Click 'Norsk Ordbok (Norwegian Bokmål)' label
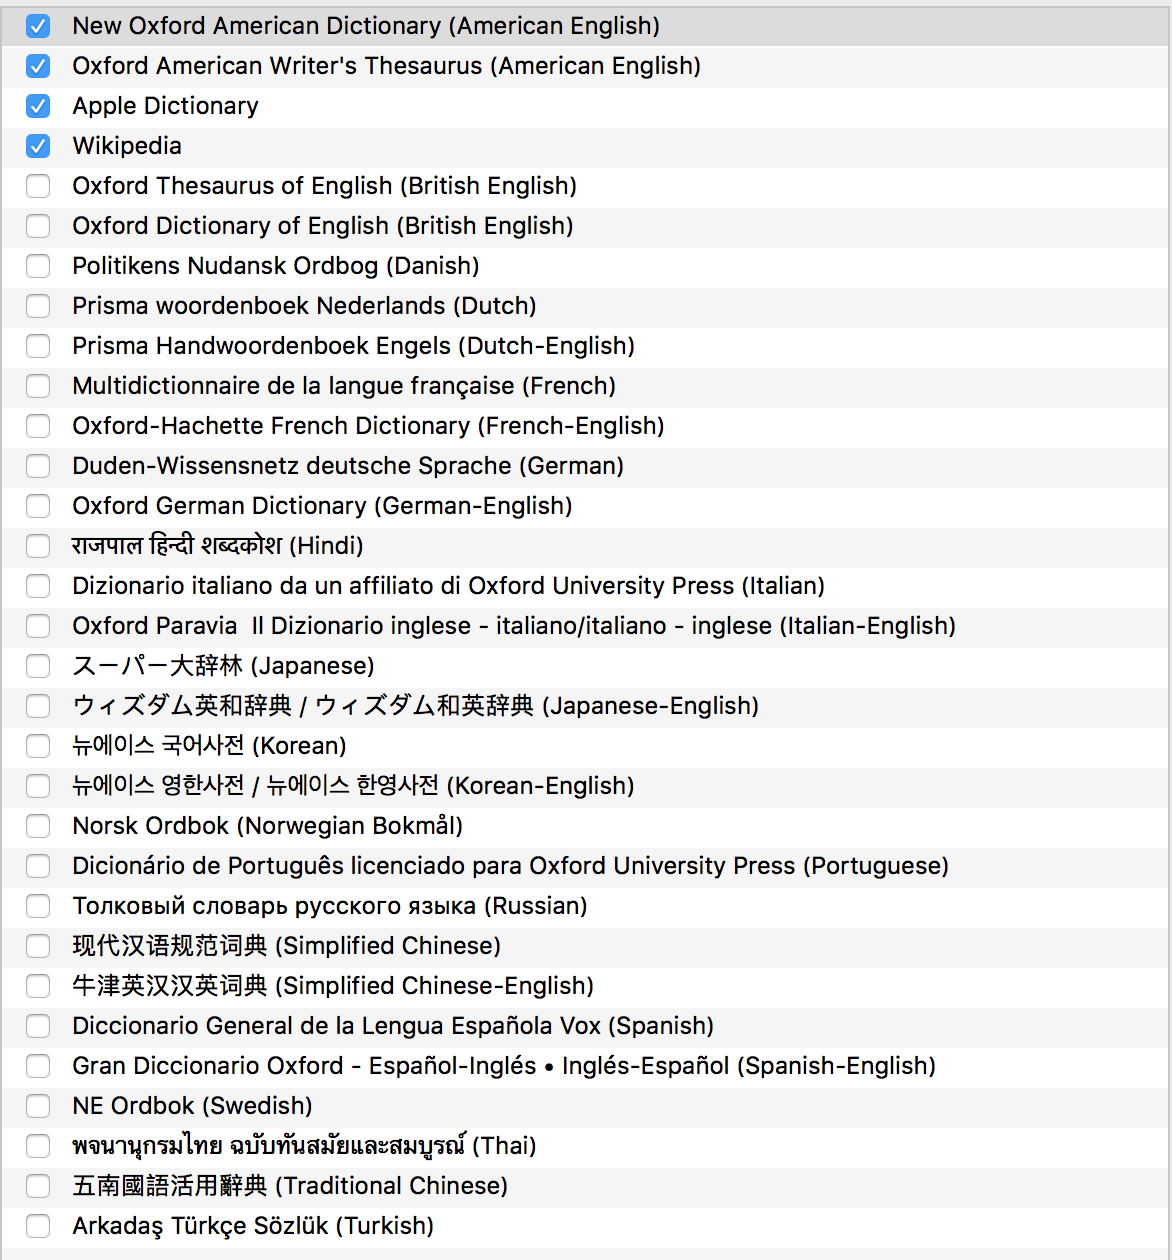This screenshot has height=1260, width=1172. 267,826
